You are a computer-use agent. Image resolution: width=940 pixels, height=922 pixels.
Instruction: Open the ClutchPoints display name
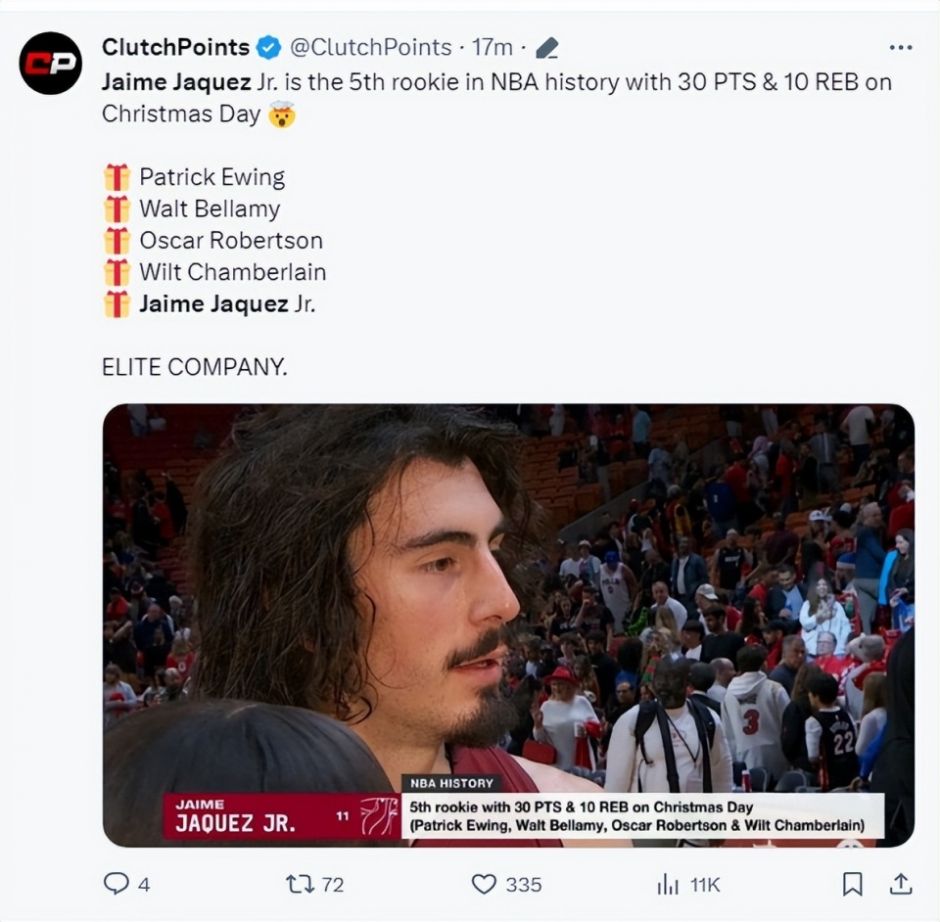pyautogui.click(x=176, y=47)
